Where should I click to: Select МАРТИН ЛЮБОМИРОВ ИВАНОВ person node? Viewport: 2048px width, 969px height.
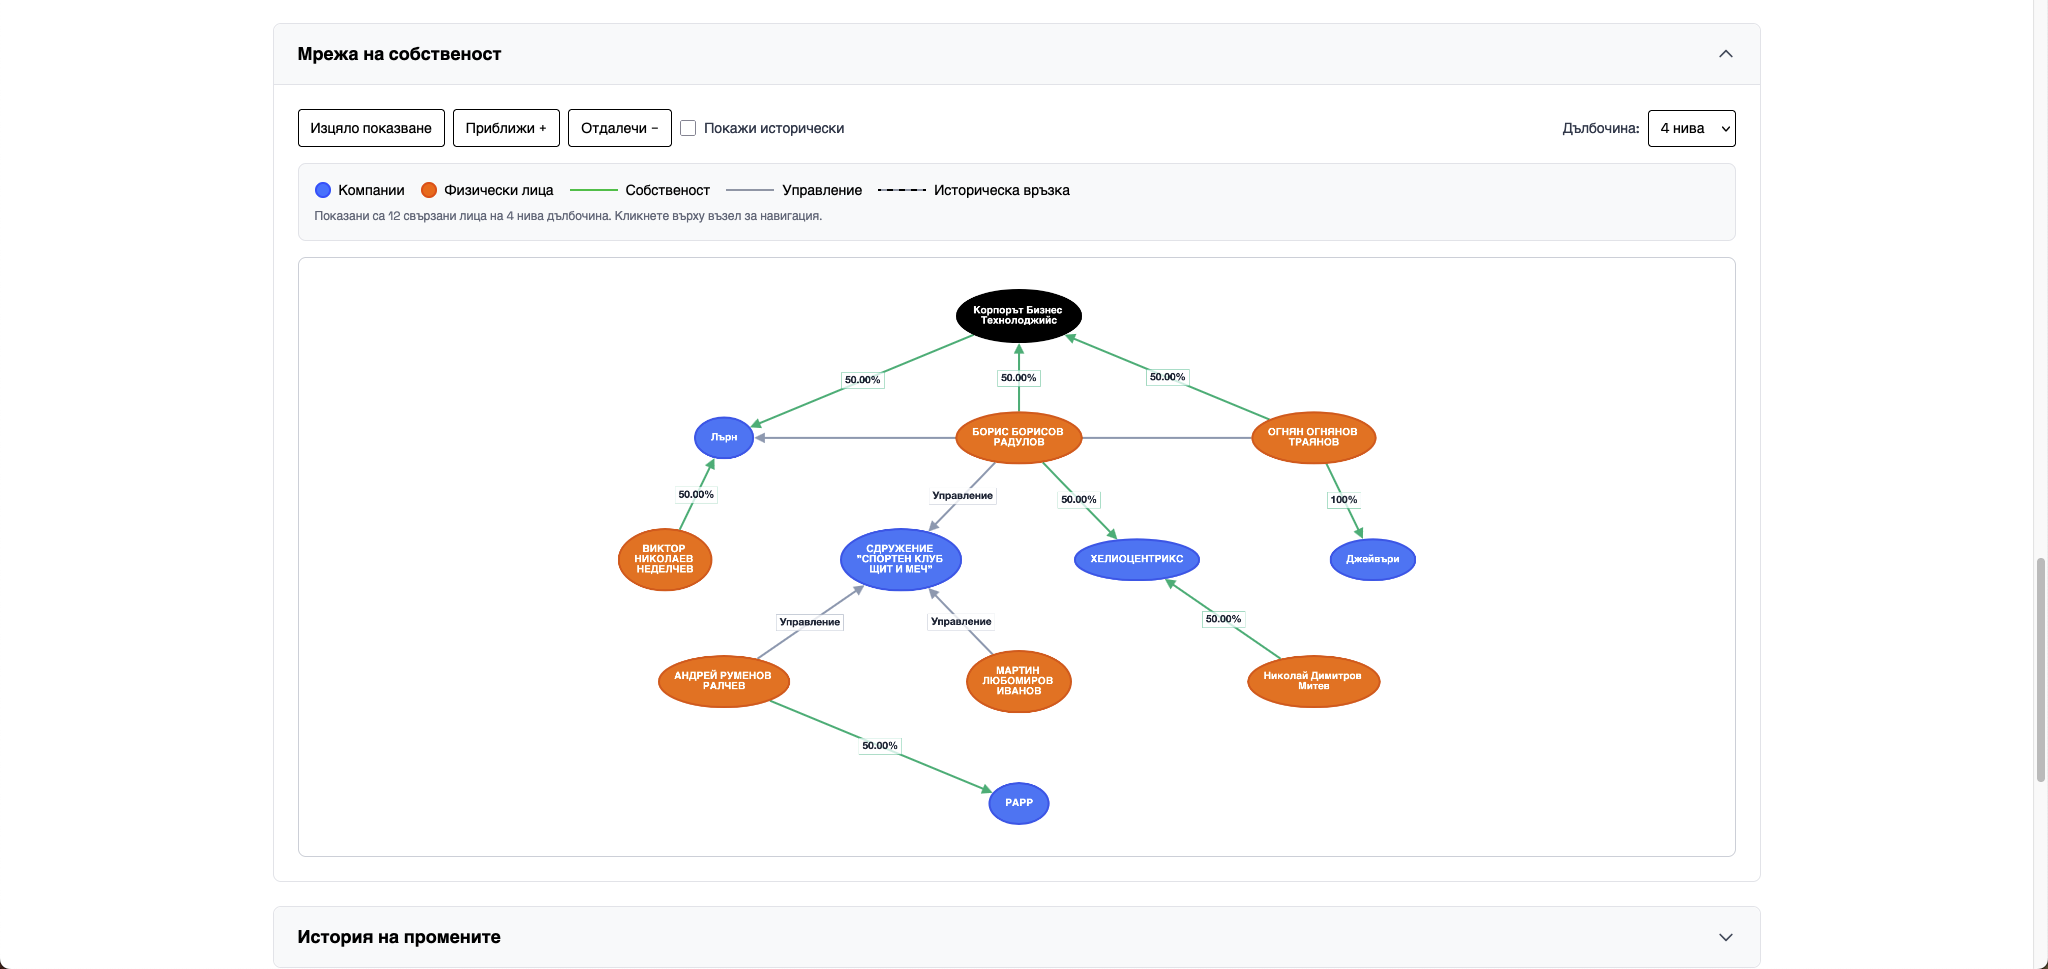[1018, 681]
